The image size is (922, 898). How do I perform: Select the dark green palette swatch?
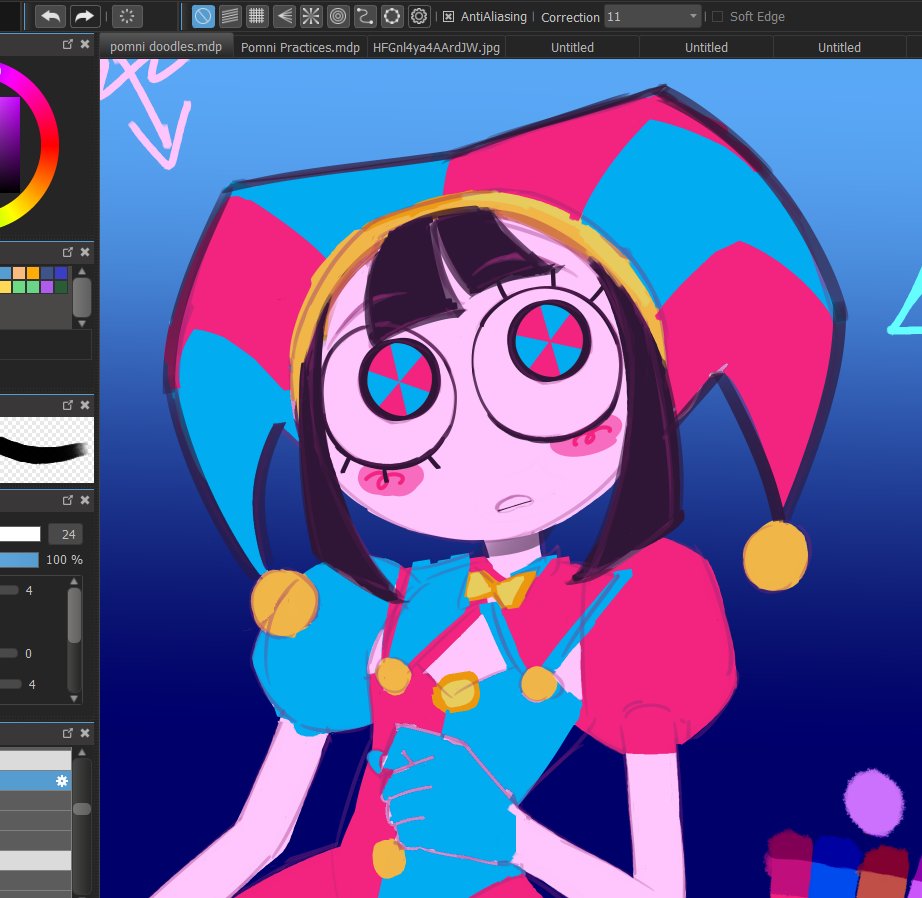click(60, 287)
